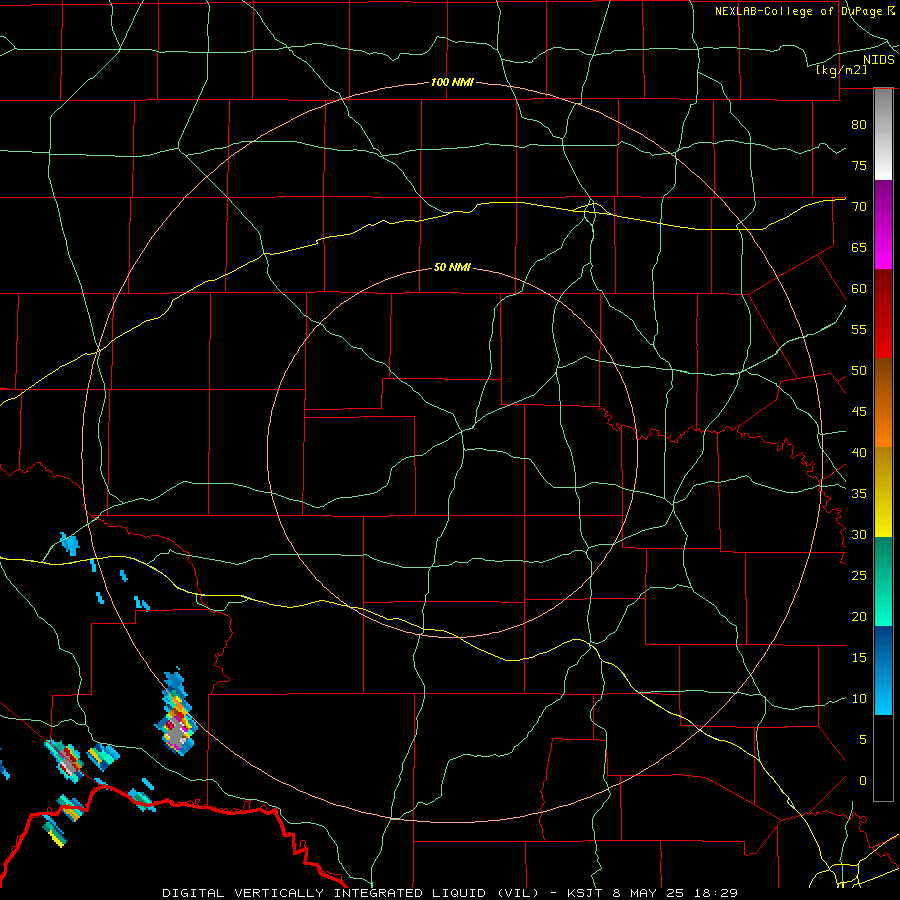Viewport: 900px width, 900px height.
Task: Click the 5 value on the scale
Action: (x=863, y=739)
